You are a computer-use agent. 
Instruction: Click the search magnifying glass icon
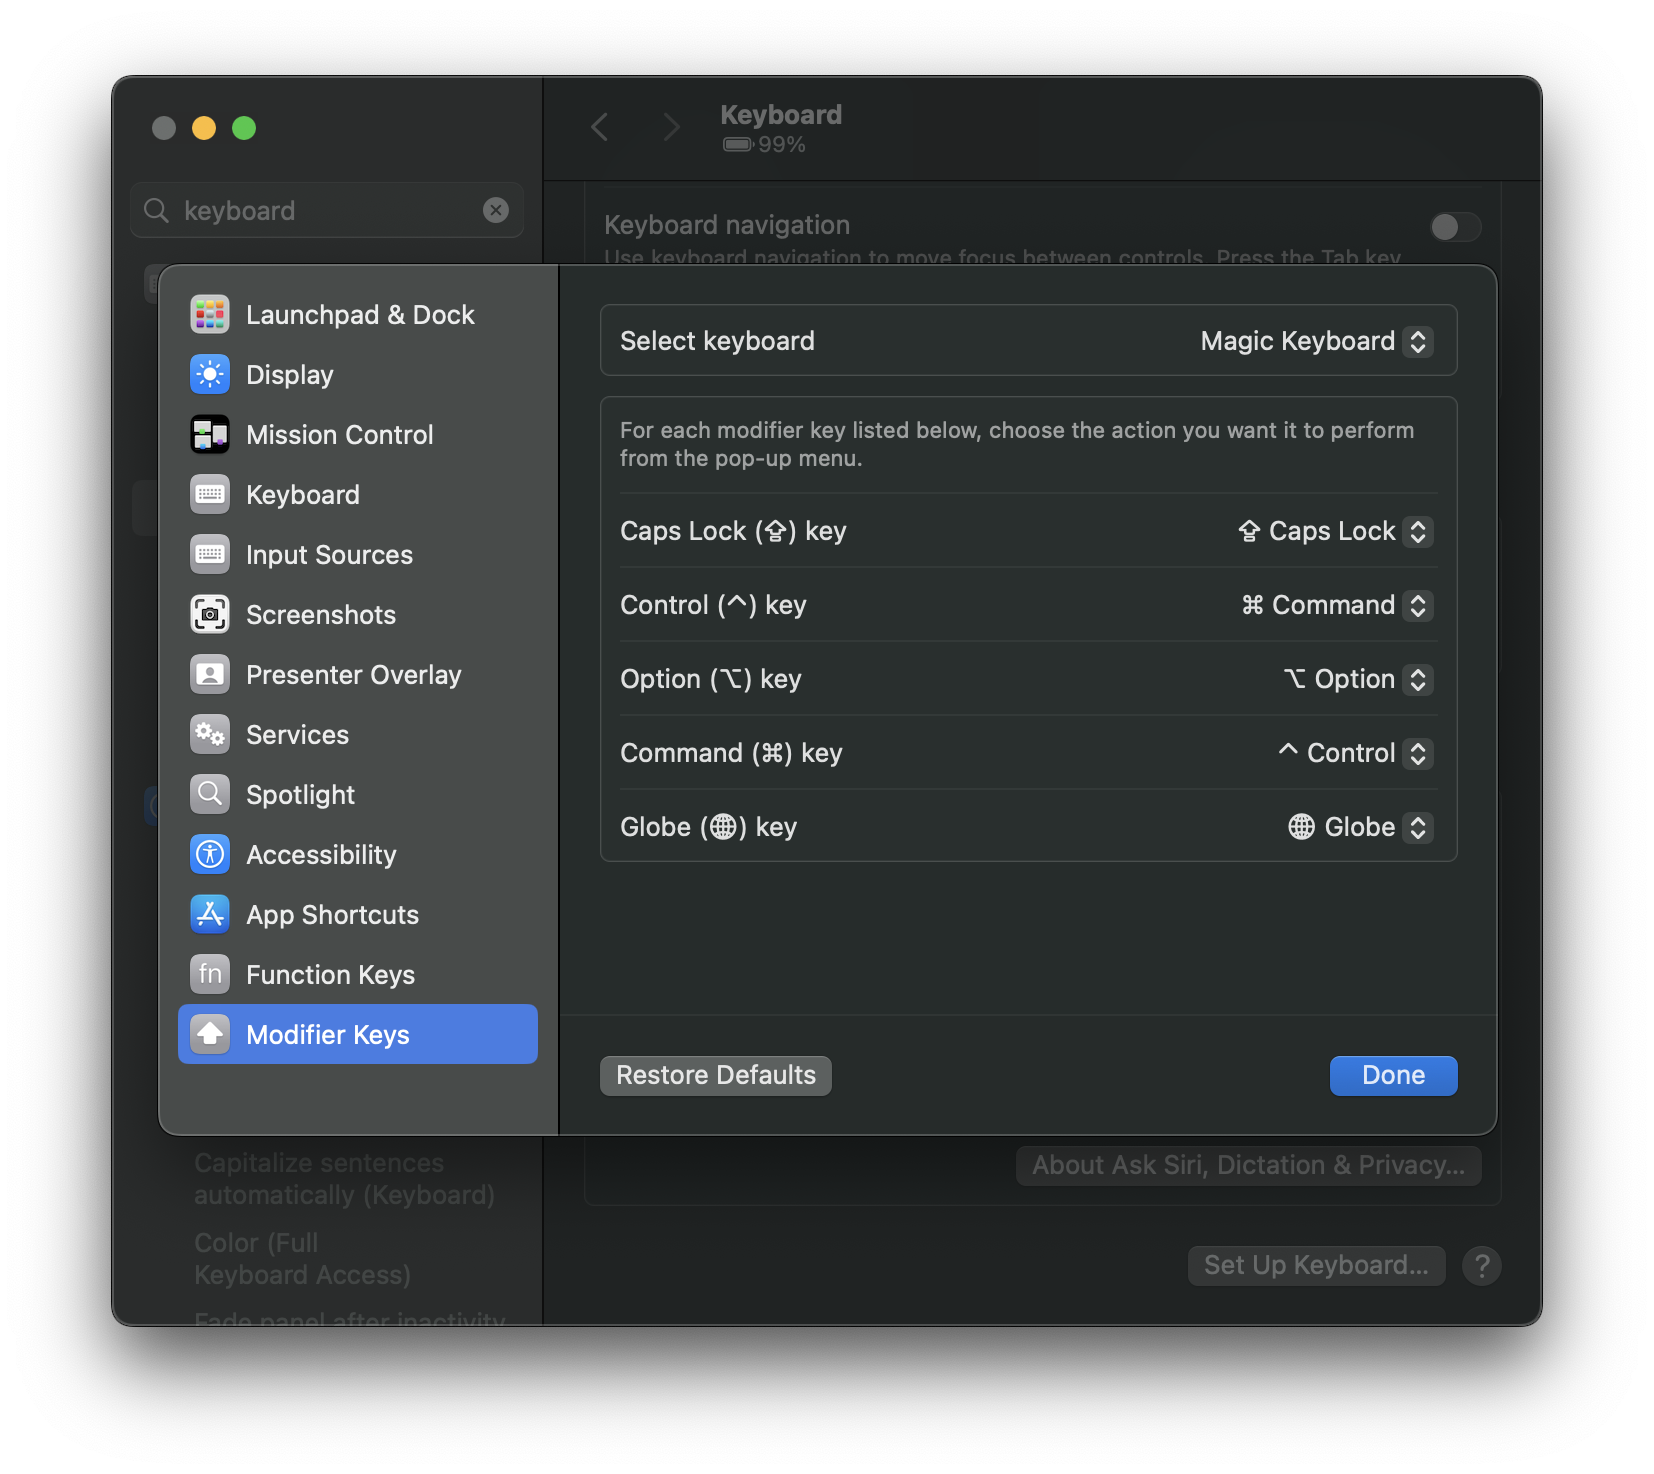click(156, 210)
